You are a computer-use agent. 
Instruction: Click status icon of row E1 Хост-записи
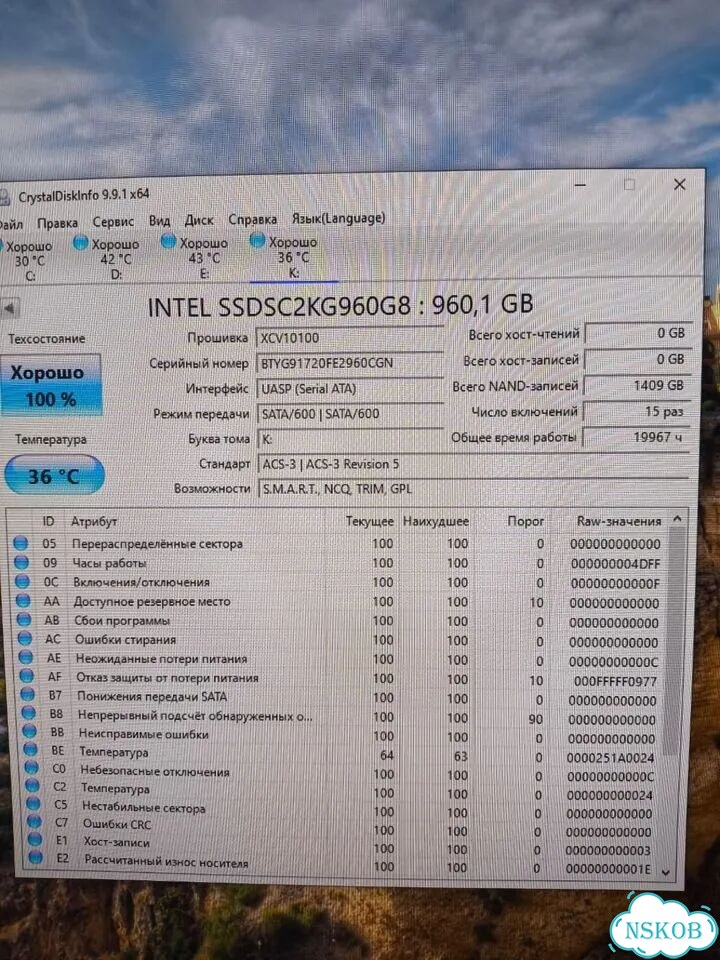(x=35, y=839)
